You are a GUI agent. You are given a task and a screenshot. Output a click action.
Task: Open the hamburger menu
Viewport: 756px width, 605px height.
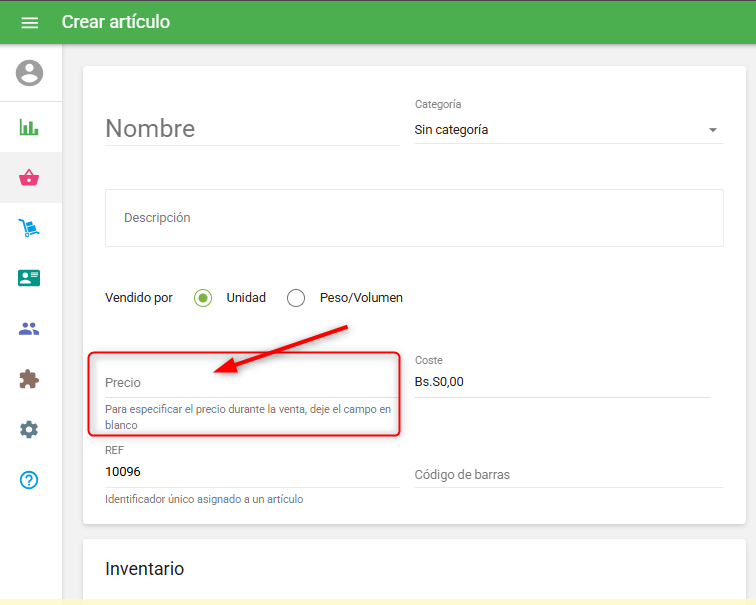[30, 22]
